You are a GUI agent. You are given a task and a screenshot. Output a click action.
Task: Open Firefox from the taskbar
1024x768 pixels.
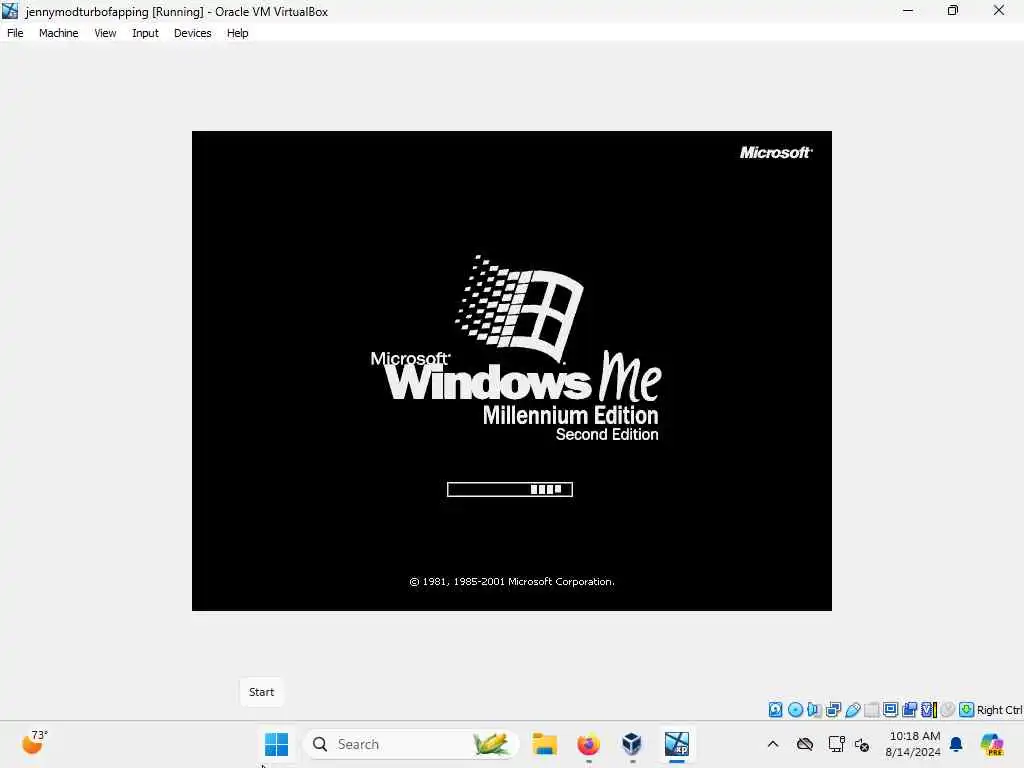tap(588, 744)
